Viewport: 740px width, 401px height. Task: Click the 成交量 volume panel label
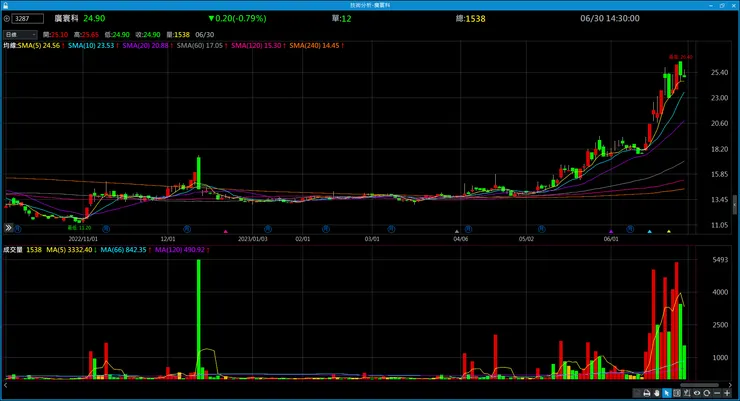13,250
